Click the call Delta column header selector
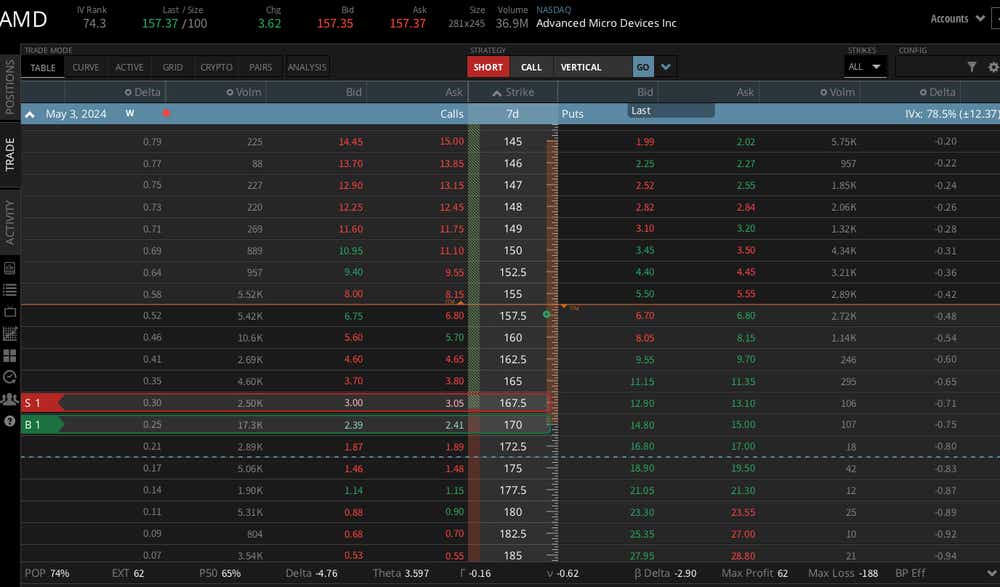Screen dimensions: 1000x587 coord(142,92)
